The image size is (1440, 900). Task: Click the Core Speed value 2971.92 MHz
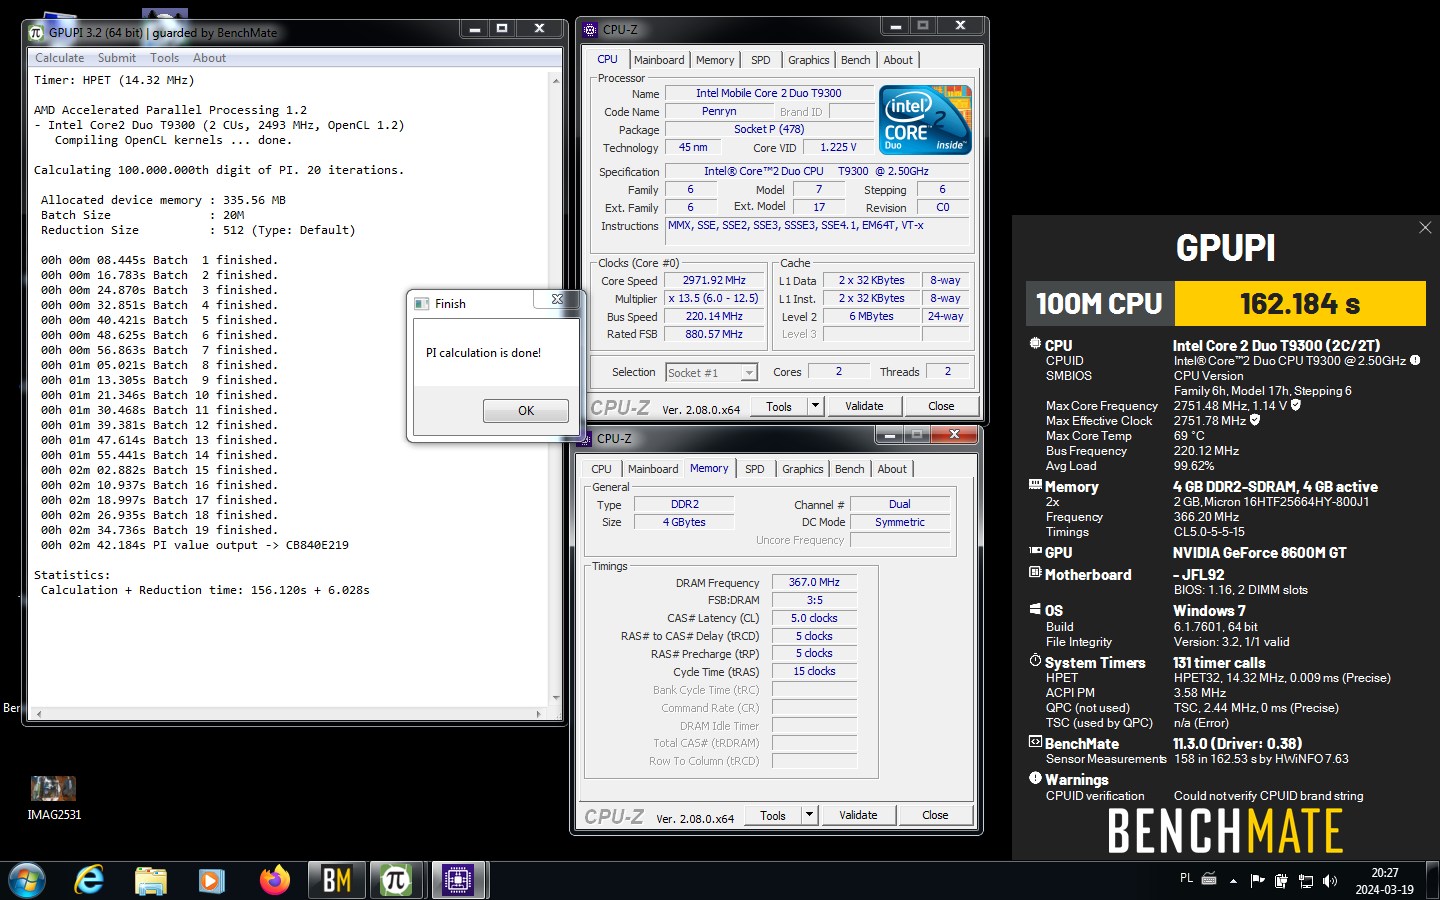[714, 281]
